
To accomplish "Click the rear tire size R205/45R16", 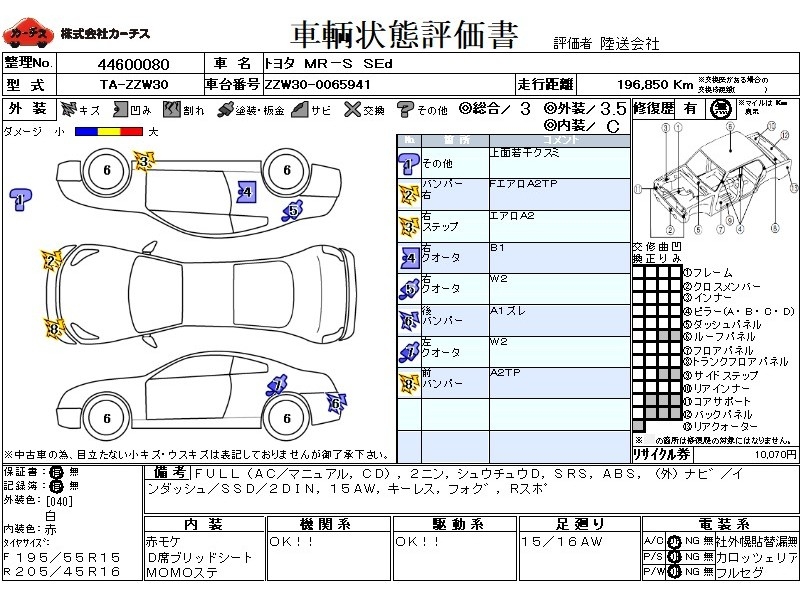I will coord(62,572).
